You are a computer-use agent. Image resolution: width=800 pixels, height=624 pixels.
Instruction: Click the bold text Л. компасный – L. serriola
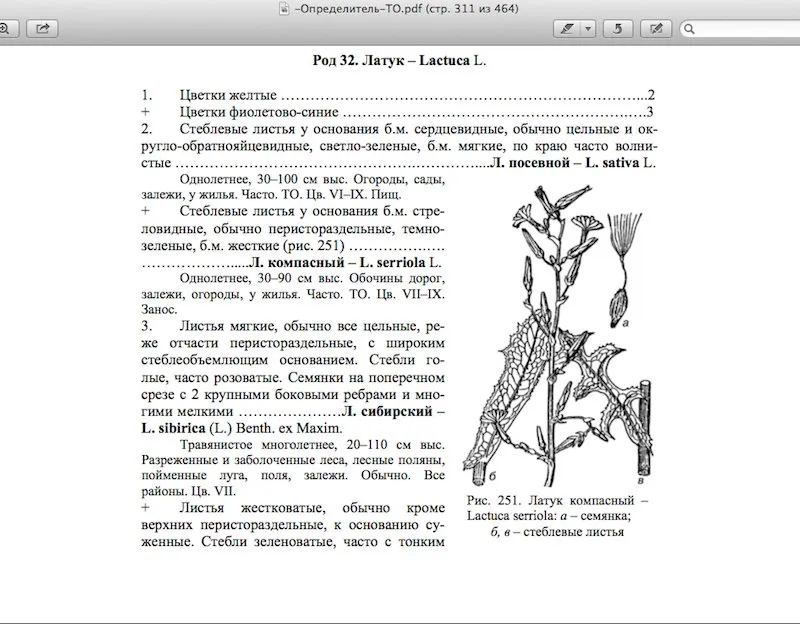pos(337,263)
